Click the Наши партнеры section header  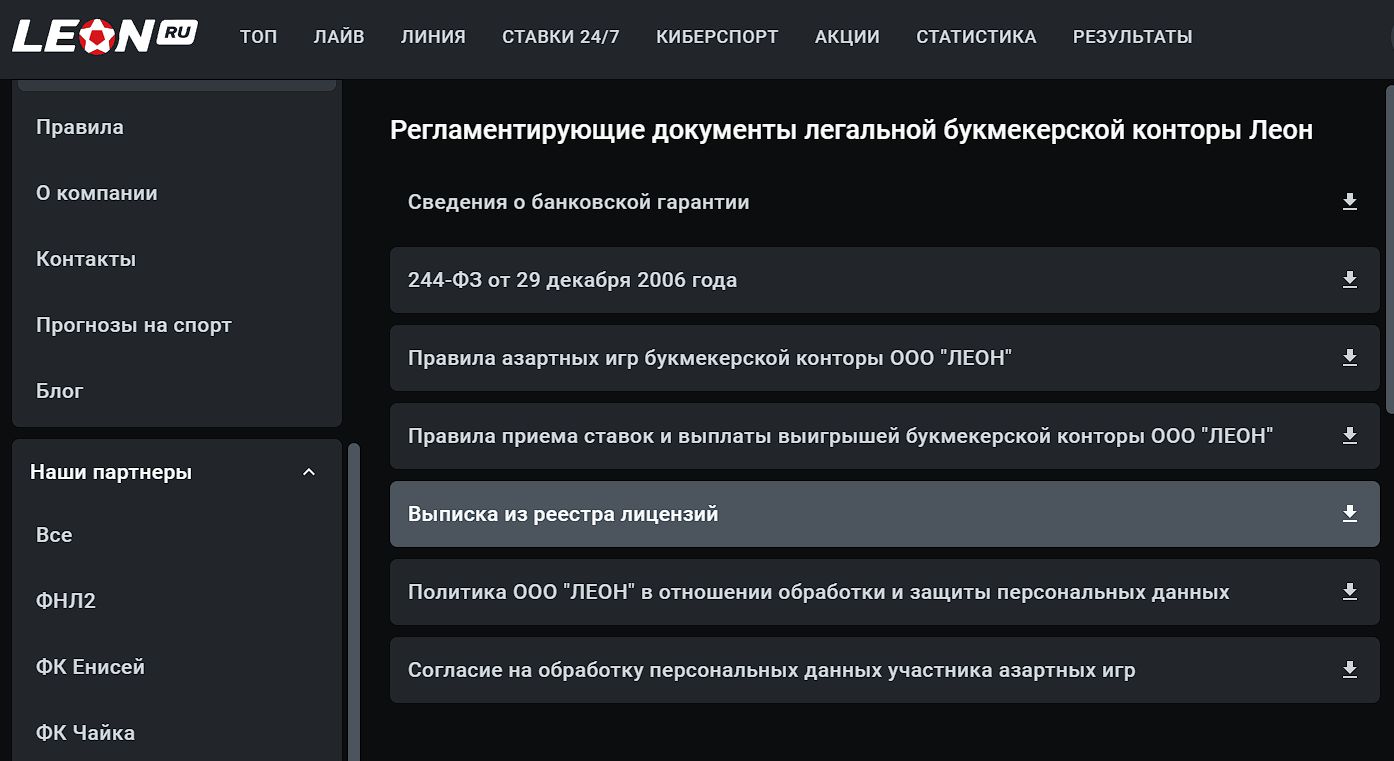click(x=177, y=472)
